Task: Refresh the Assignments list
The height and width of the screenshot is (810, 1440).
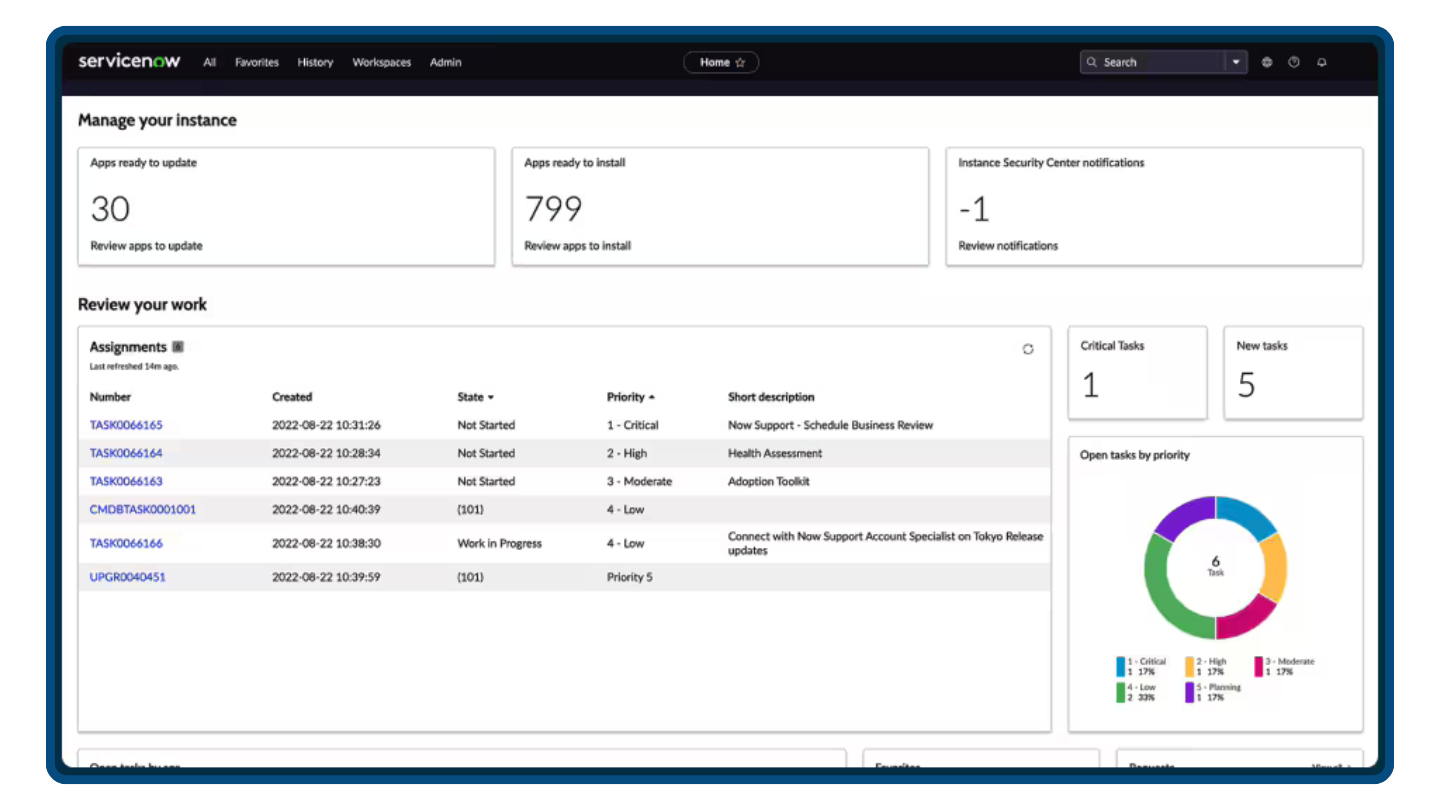Action: coord(1028,349)
